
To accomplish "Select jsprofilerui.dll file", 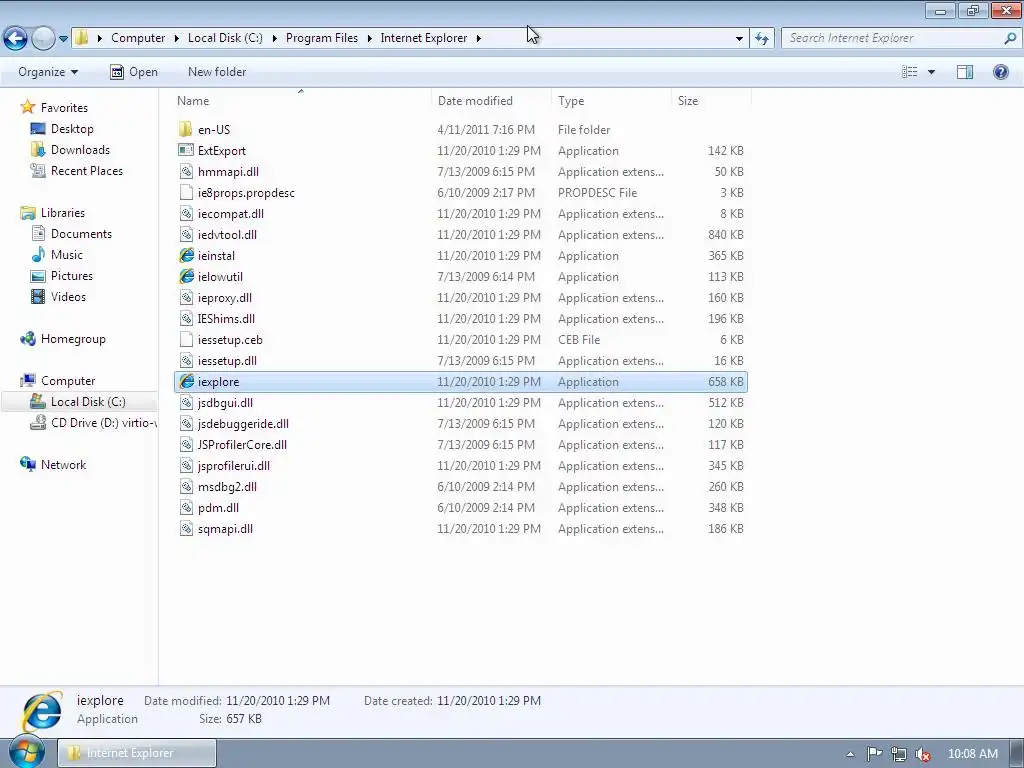I will 234,466.
